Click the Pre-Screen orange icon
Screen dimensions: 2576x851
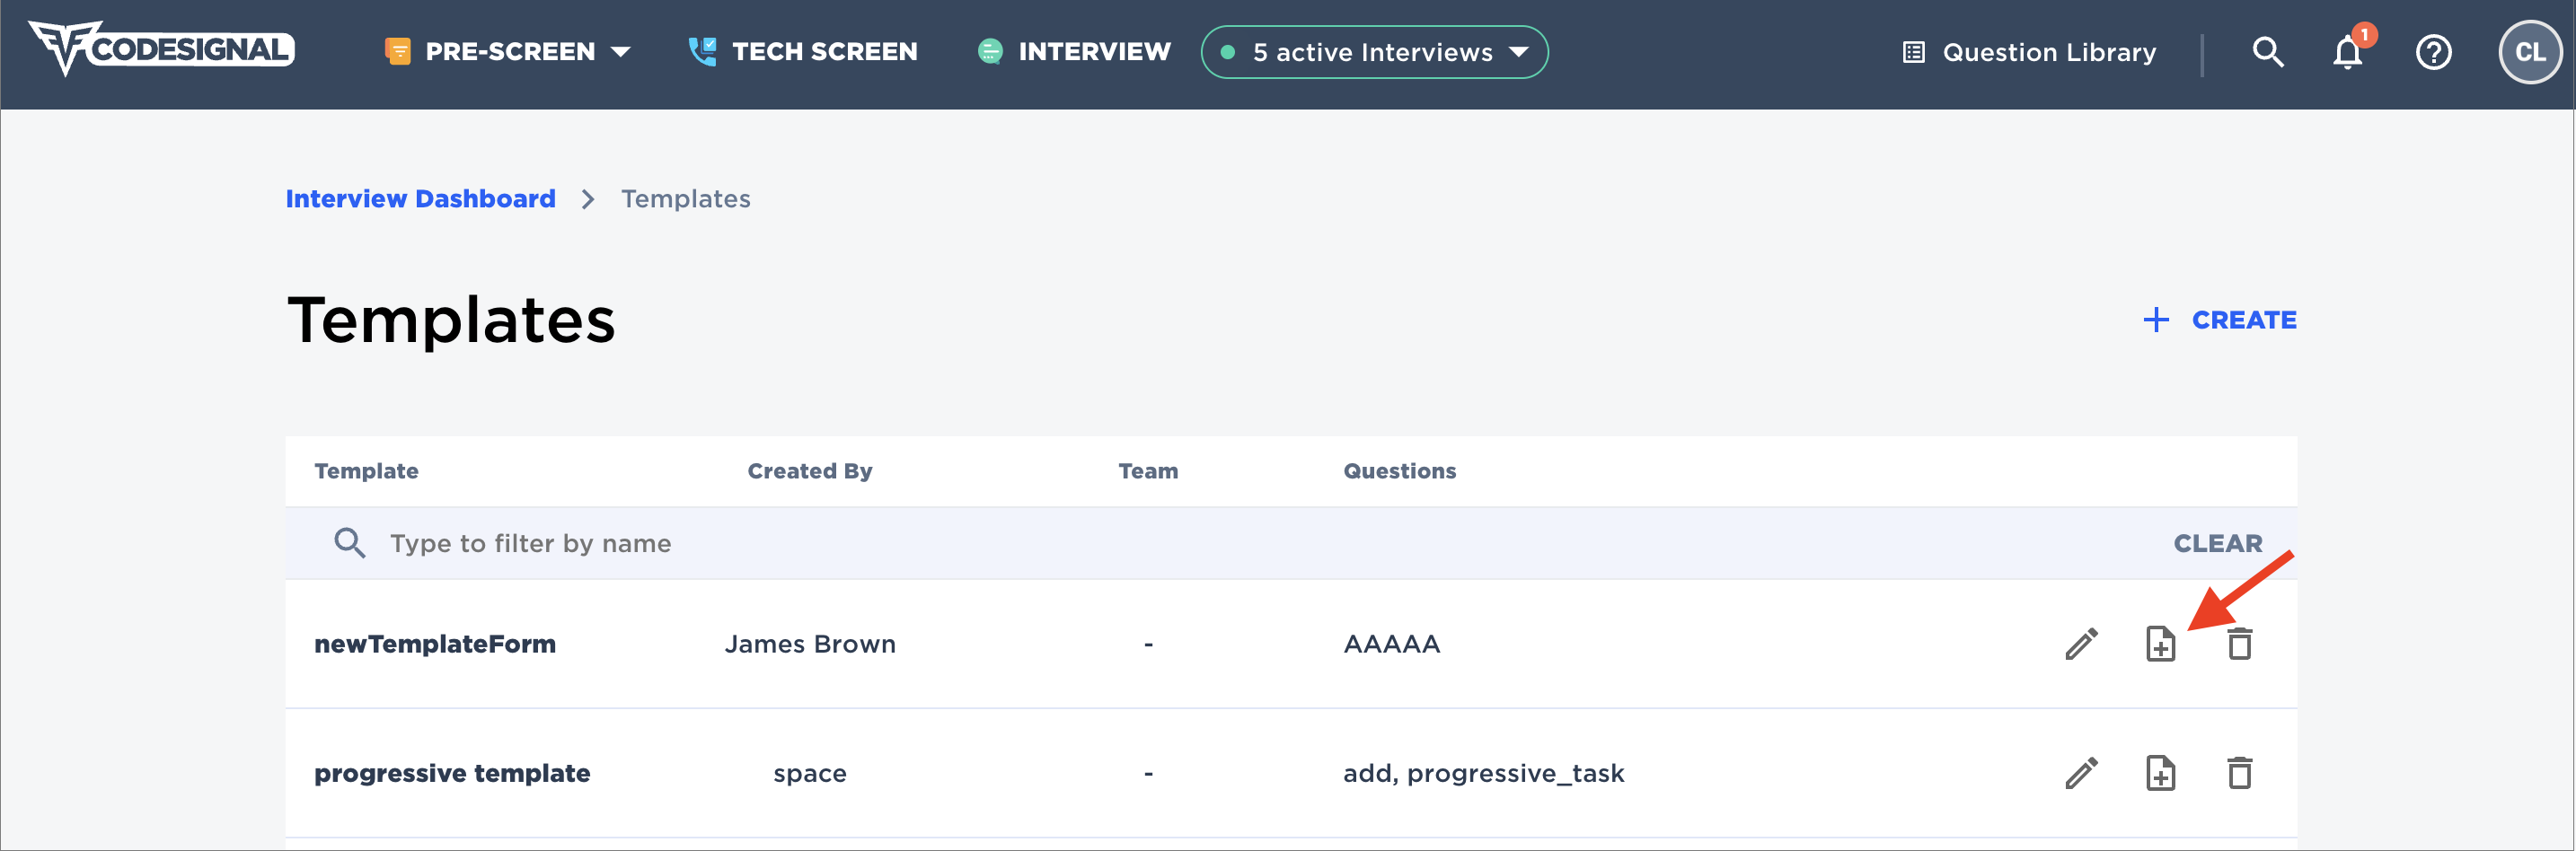coord(397,51)
